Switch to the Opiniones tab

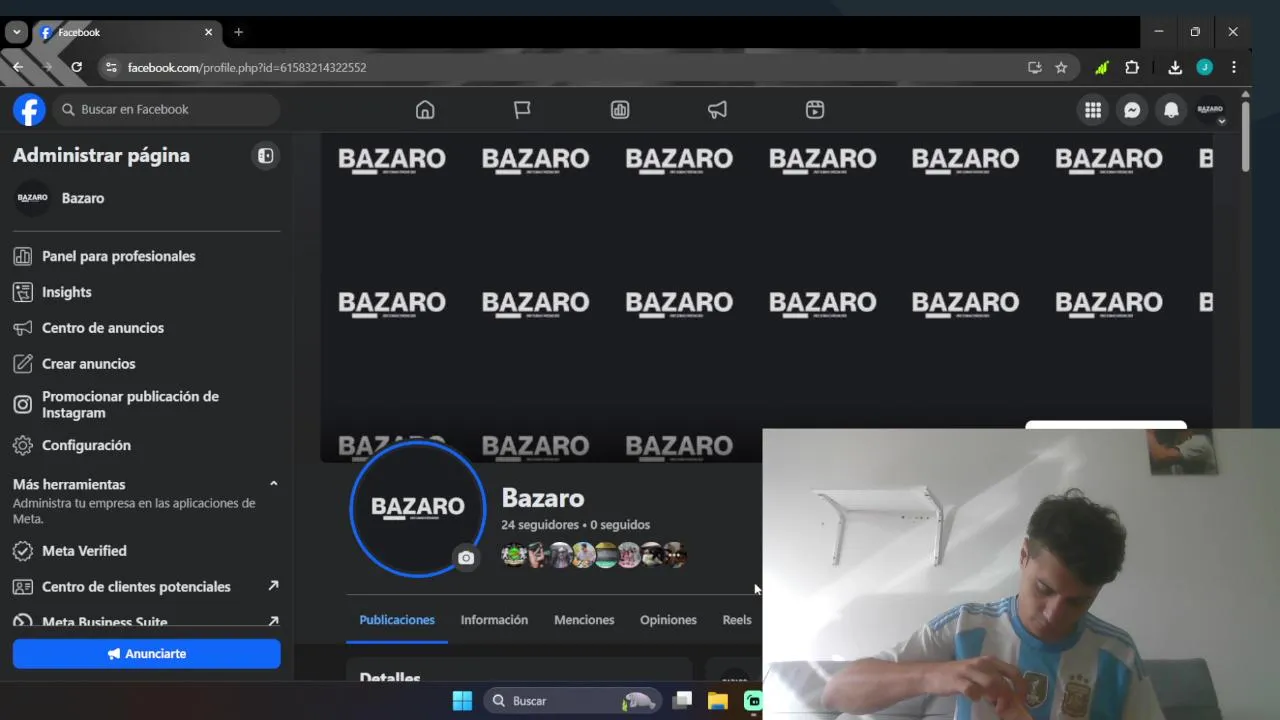[x=668, y=620]
